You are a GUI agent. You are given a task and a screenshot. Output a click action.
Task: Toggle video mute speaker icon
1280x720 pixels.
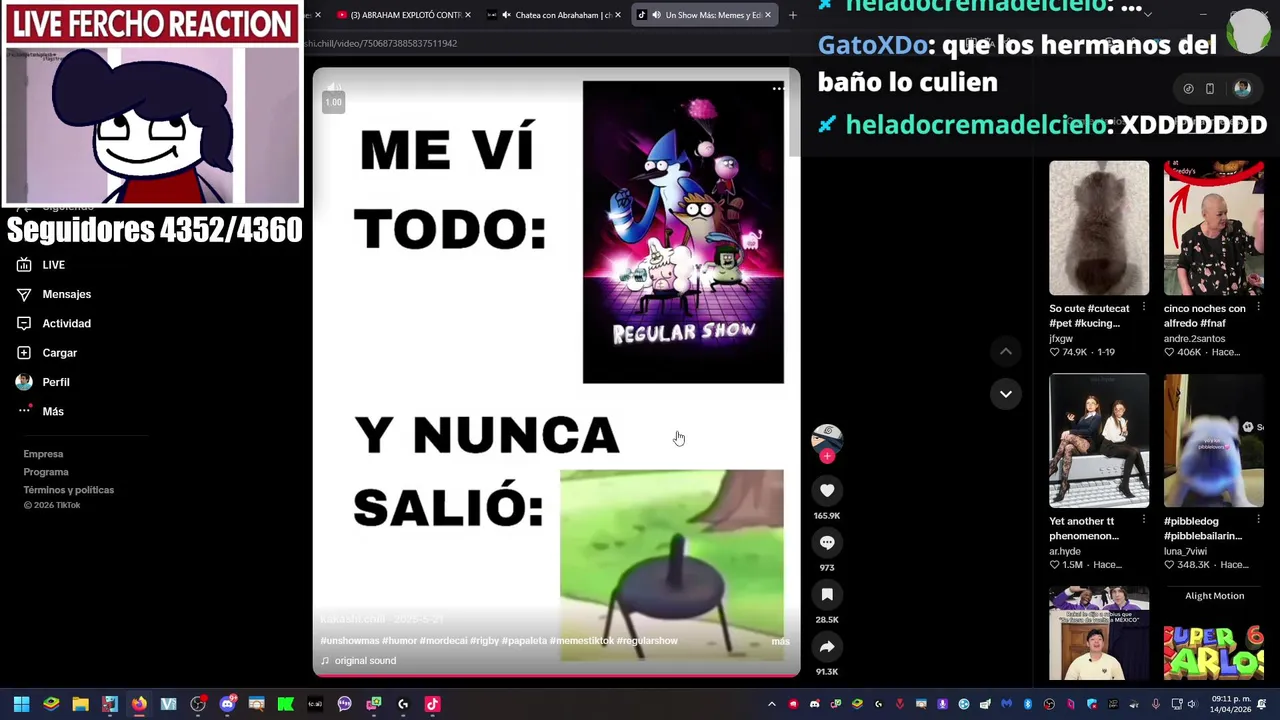click(x=334, y=86)
